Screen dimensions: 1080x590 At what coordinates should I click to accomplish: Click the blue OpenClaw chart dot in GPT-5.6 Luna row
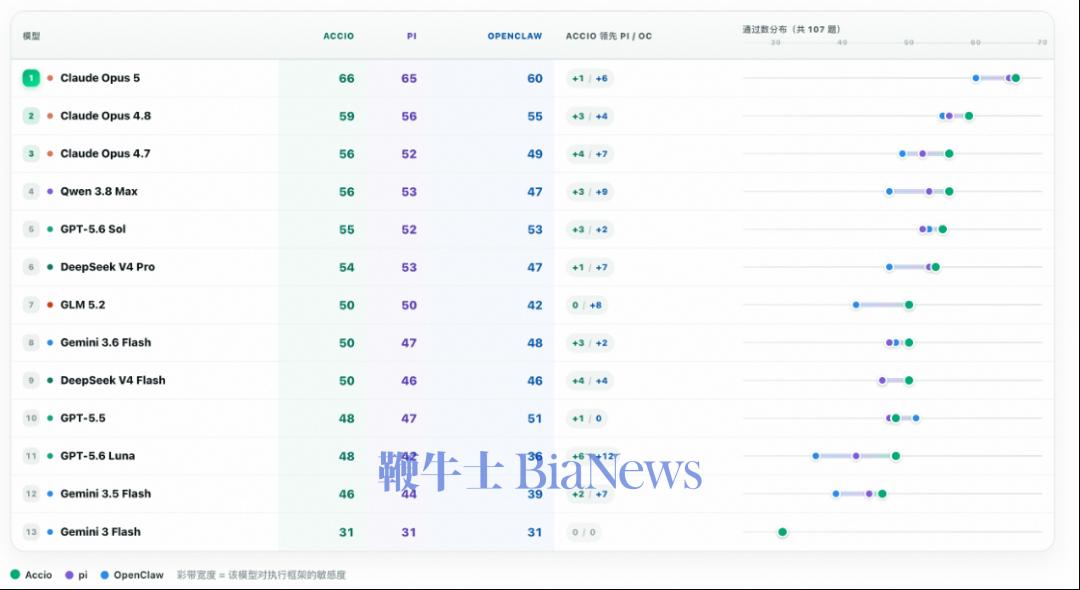pos(816,456)
